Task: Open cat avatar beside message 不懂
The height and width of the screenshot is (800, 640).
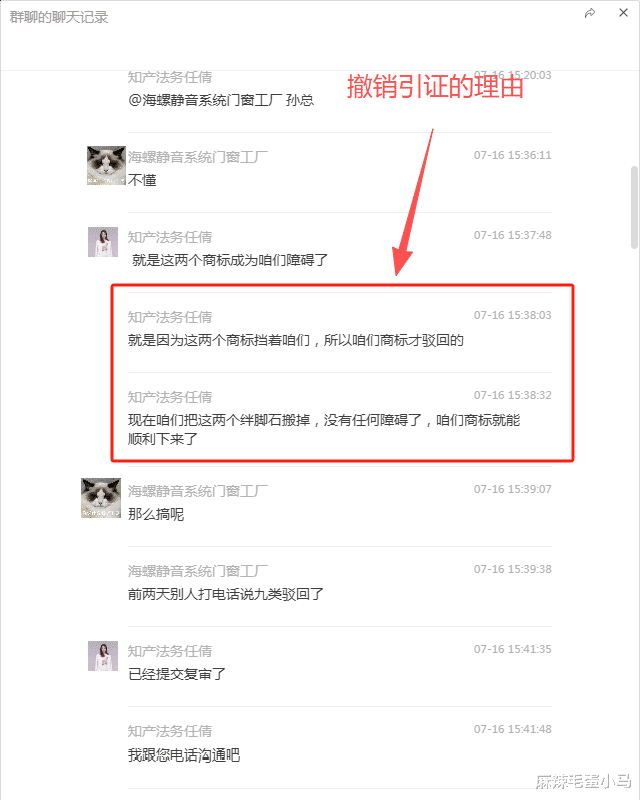Action: [106, 165]
